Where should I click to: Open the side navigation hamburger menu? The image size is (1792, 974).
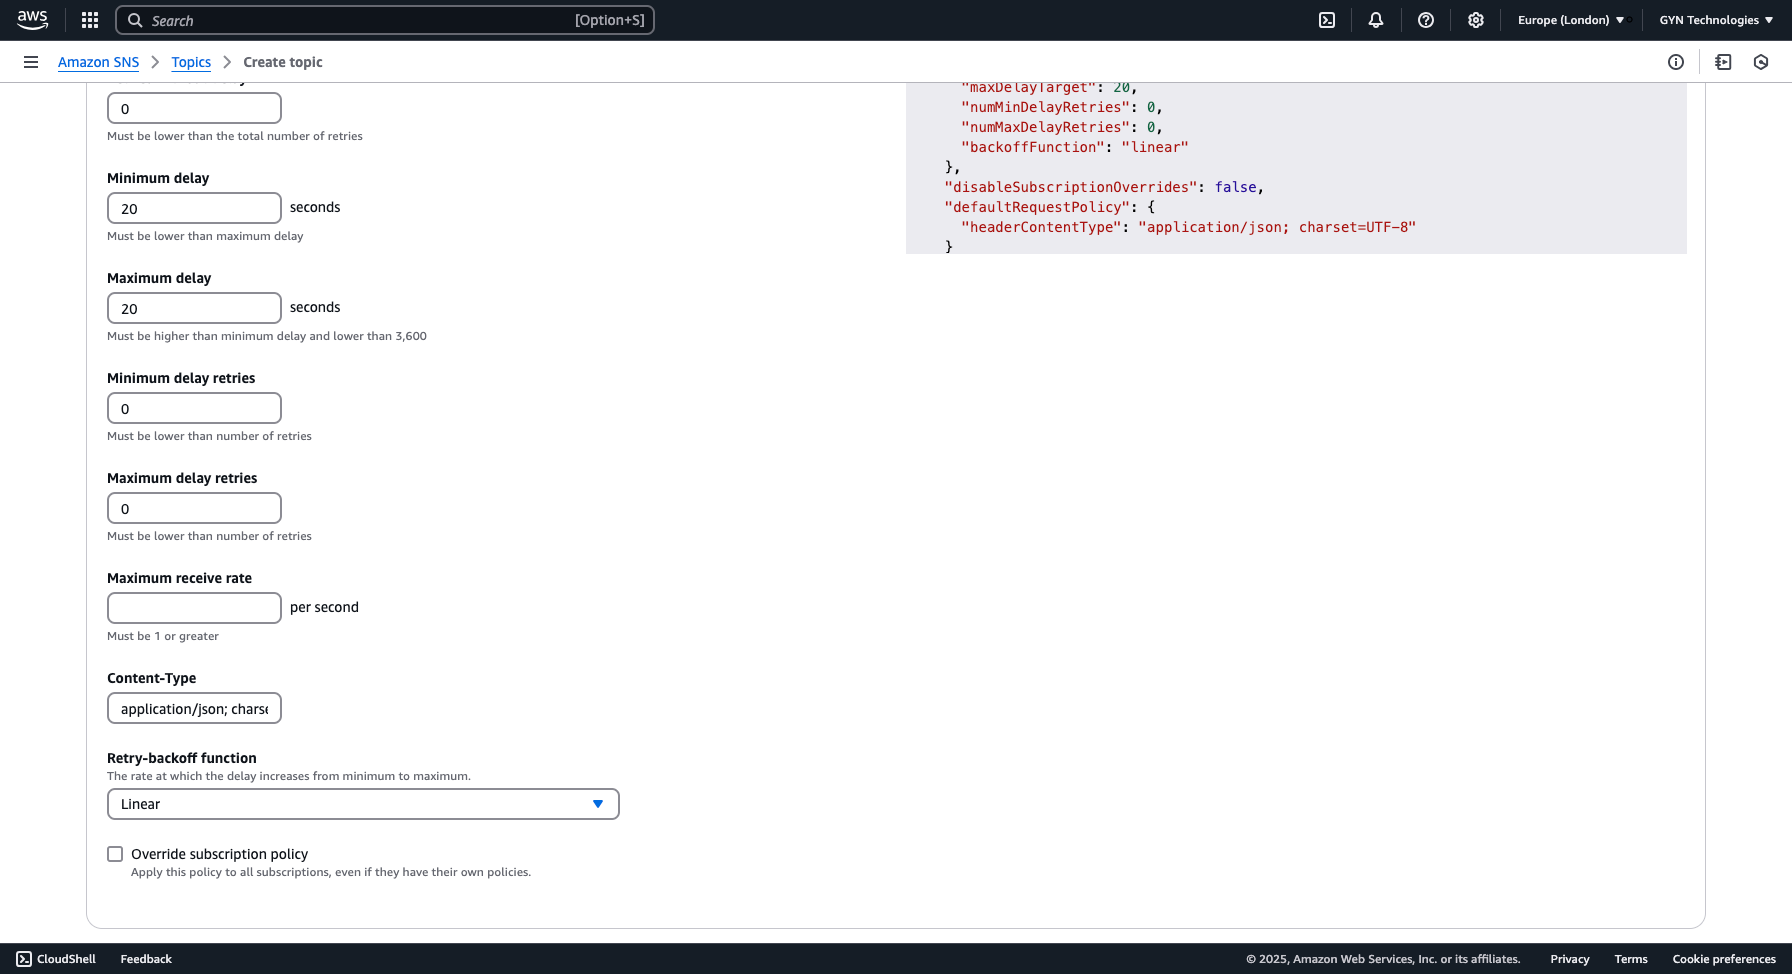point(31,61)
